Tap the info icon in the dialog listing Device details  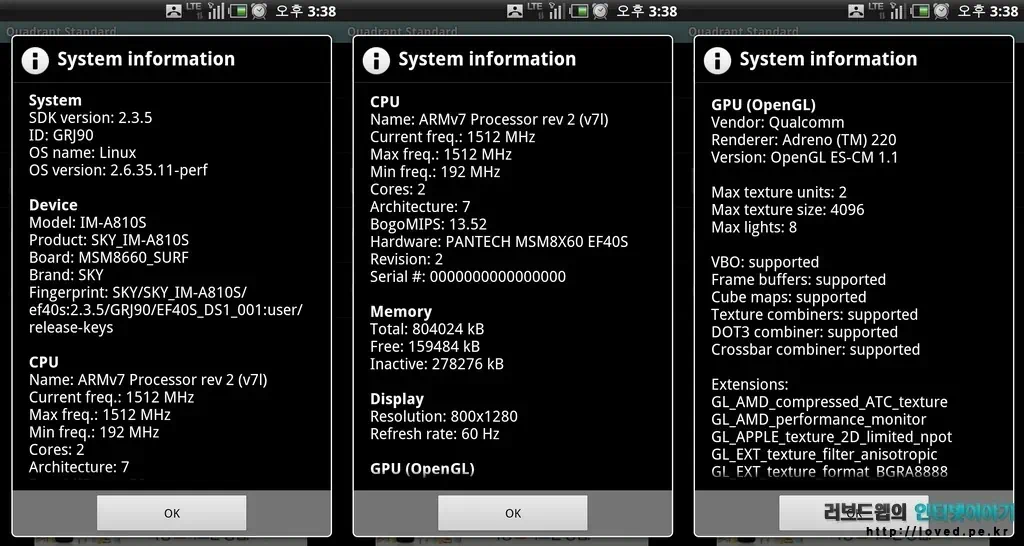[35, 60]
